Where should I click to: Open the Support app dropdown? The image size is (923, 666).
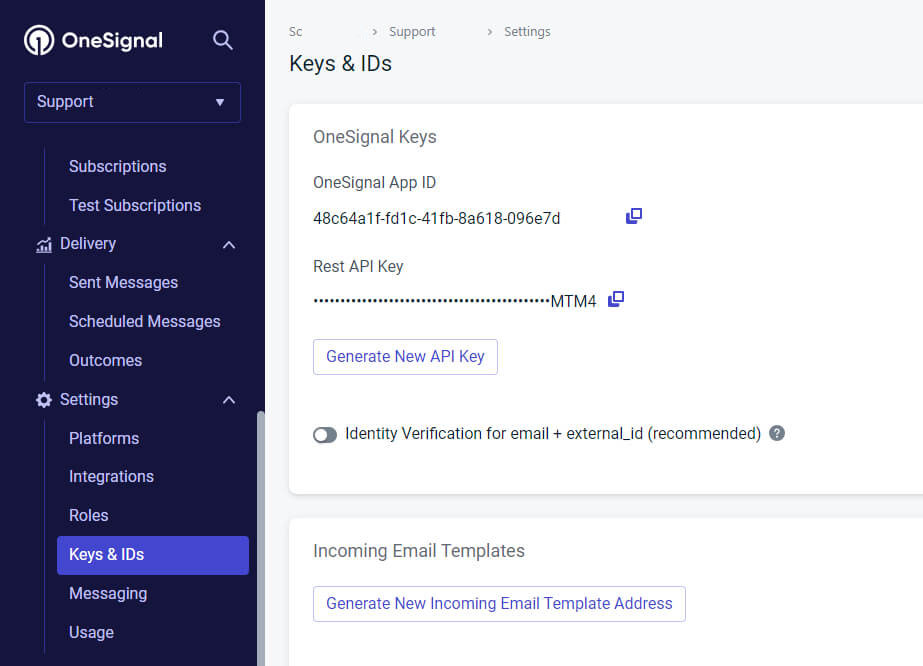132,102
